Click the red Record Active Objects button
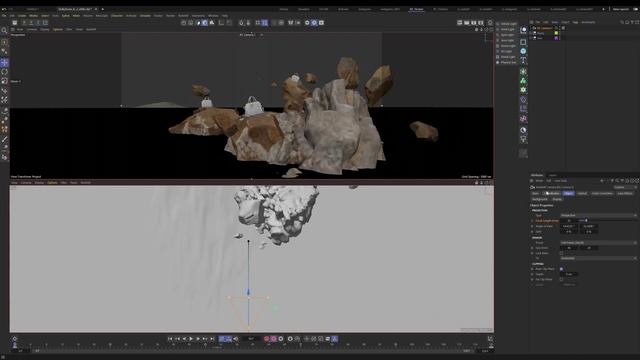Viewport: 640px width, 360px height. pos(267,339)
